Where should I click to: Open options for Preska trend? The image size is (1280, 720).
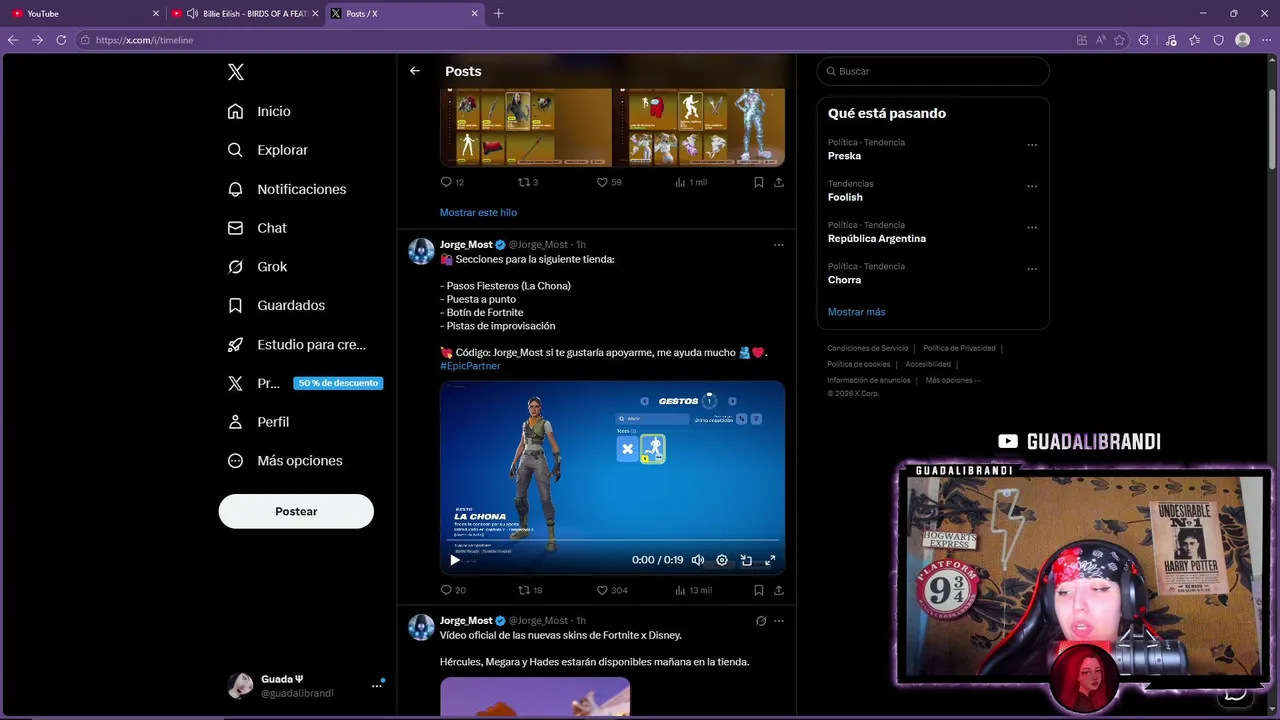pos(1032,145)
